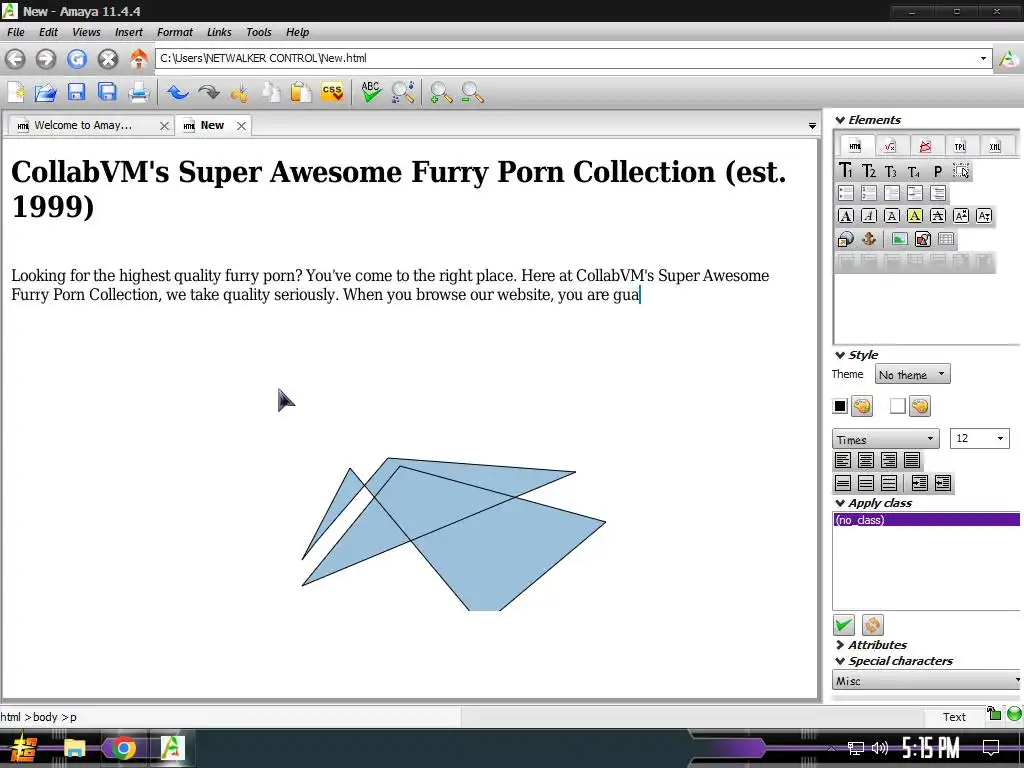The height and width of the screenshot is (768, 1024).
Task: Open the Theme dropdown showing No theme
Action: [x=912, y=374]
